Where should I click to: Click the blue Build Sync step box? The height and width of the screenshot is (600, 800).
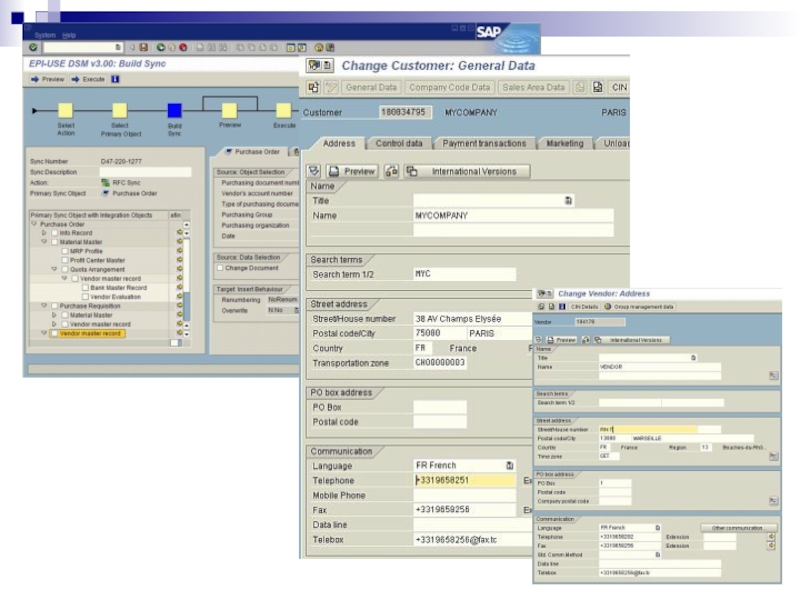tap(174, 110)
